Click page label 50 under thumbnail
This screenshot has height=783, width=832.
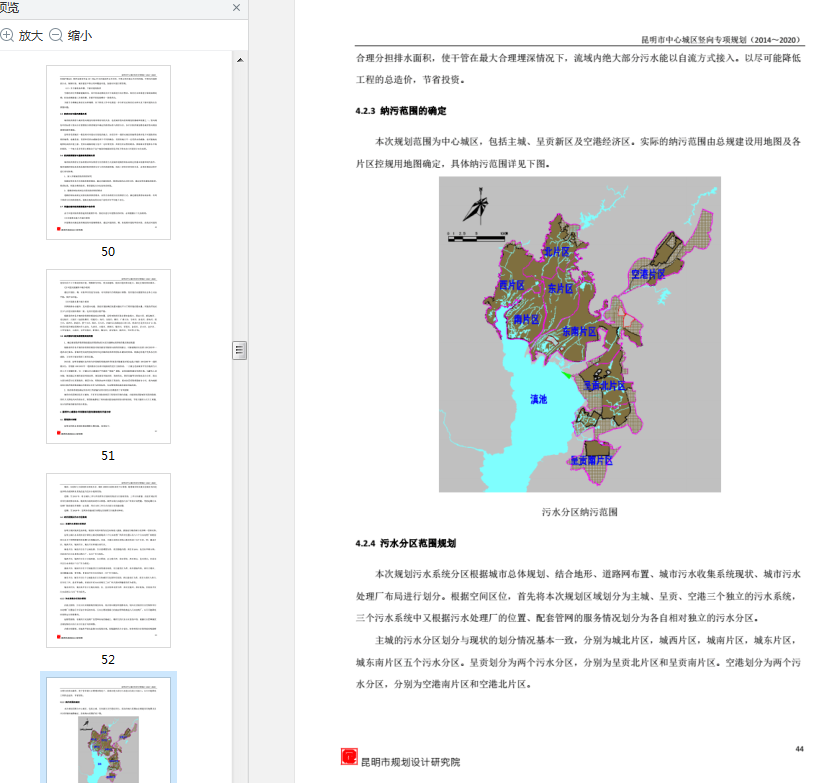click(108, 251)
